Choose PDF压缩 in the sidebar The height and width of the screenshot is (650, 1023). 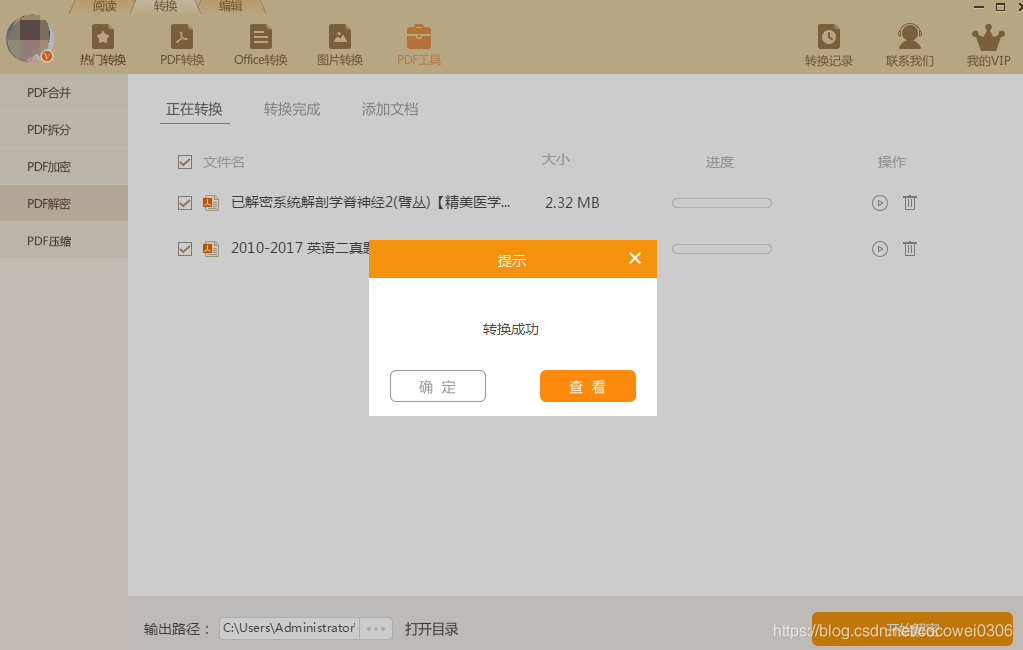pyautogui.click(x=64, y=241)
